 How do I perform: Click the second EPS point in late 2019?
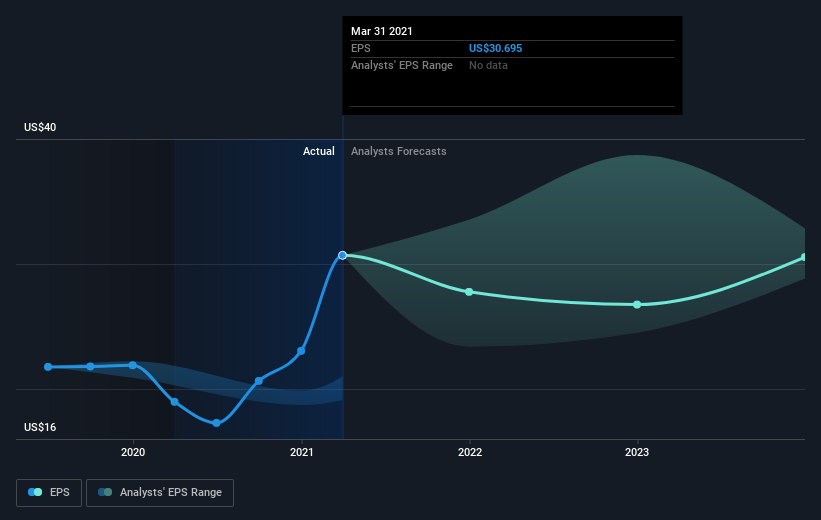pyautogui.click(x=91, y=366)
